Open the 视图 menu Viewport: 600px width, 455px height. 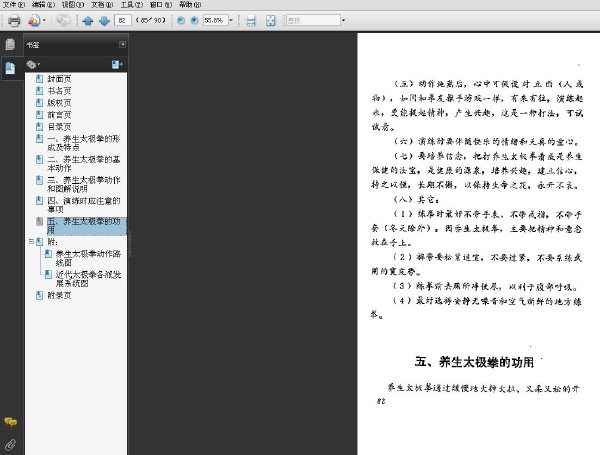(x=73, y=5)
